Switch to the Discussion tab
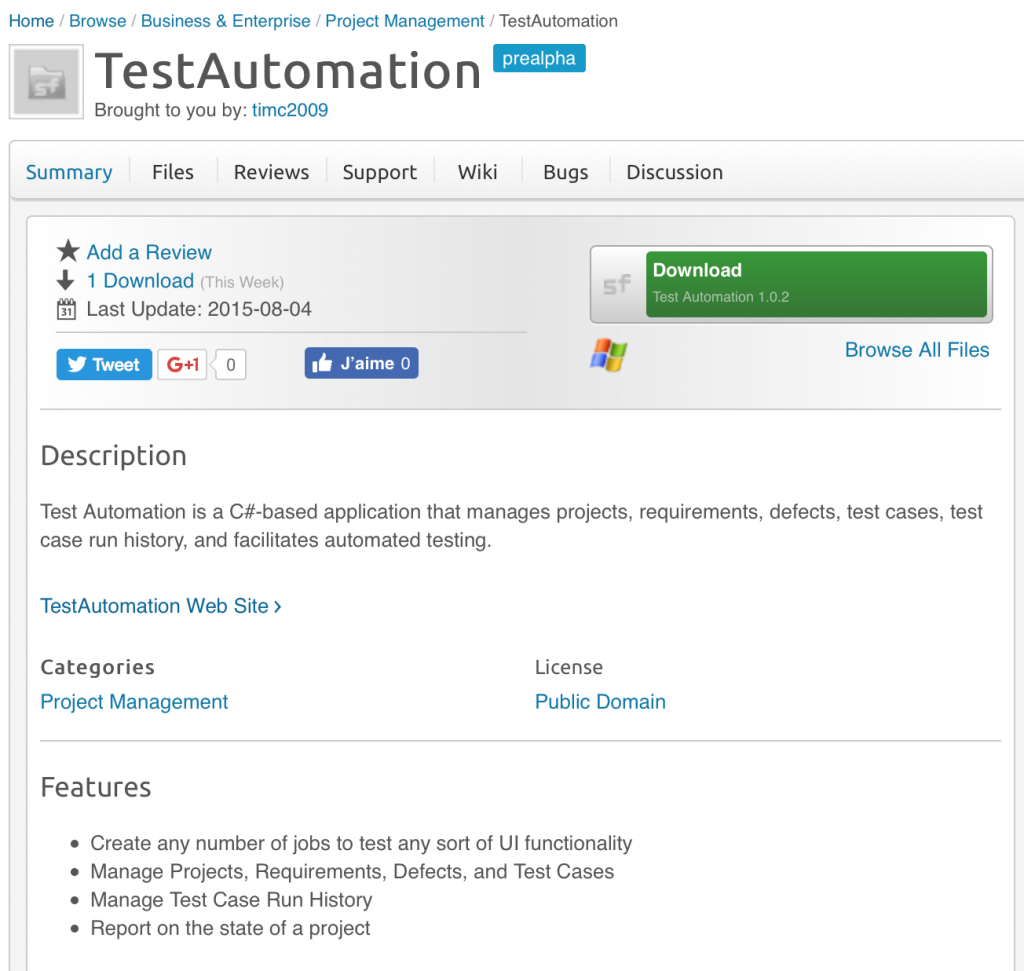Image resolution: width=1024 pixels, height=971 pixels. [x=674, y=172]
